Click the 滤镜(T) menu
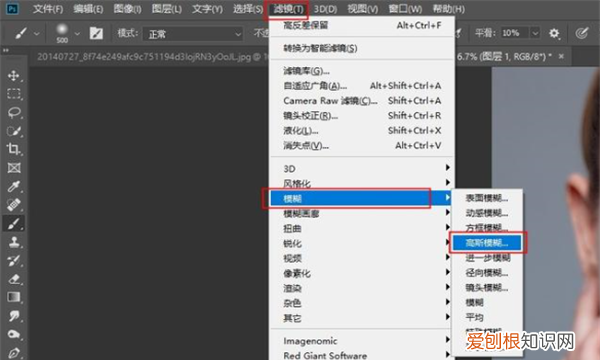600x360 pixels. click(x=288, y=9)
